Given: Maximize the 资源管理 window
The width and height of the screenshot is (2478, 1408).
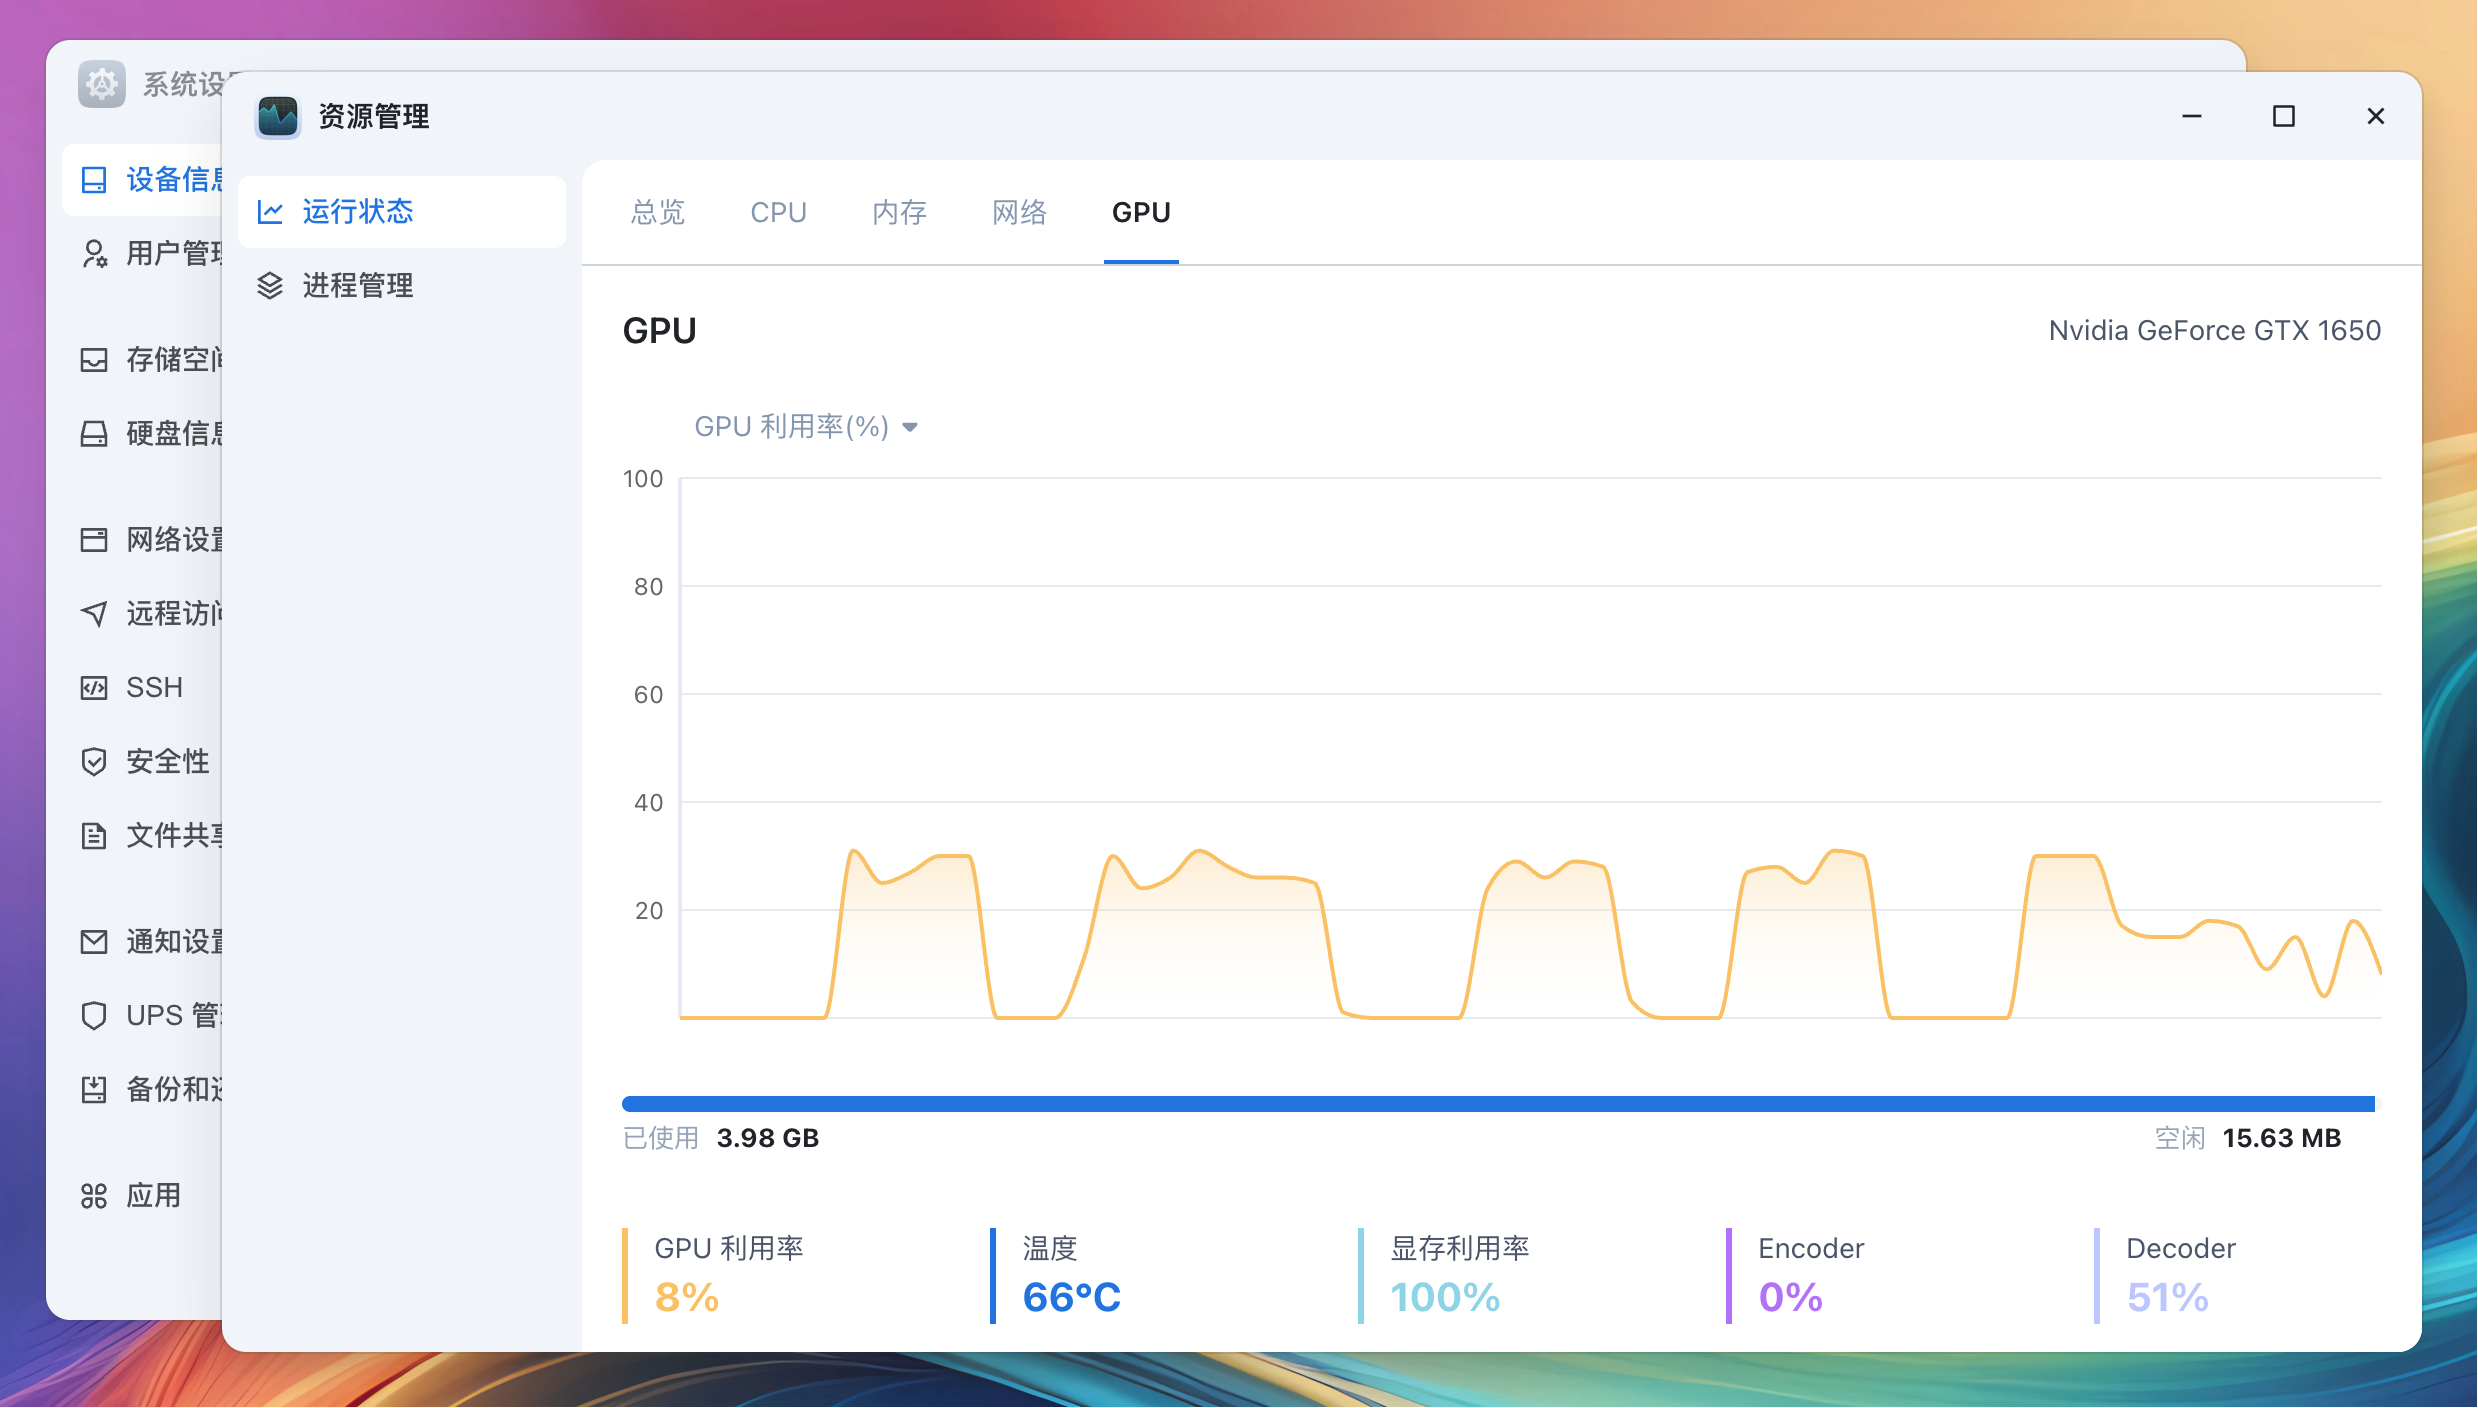Looking at the screenshot, I should pyautogui.click(x=2284, y=117).
